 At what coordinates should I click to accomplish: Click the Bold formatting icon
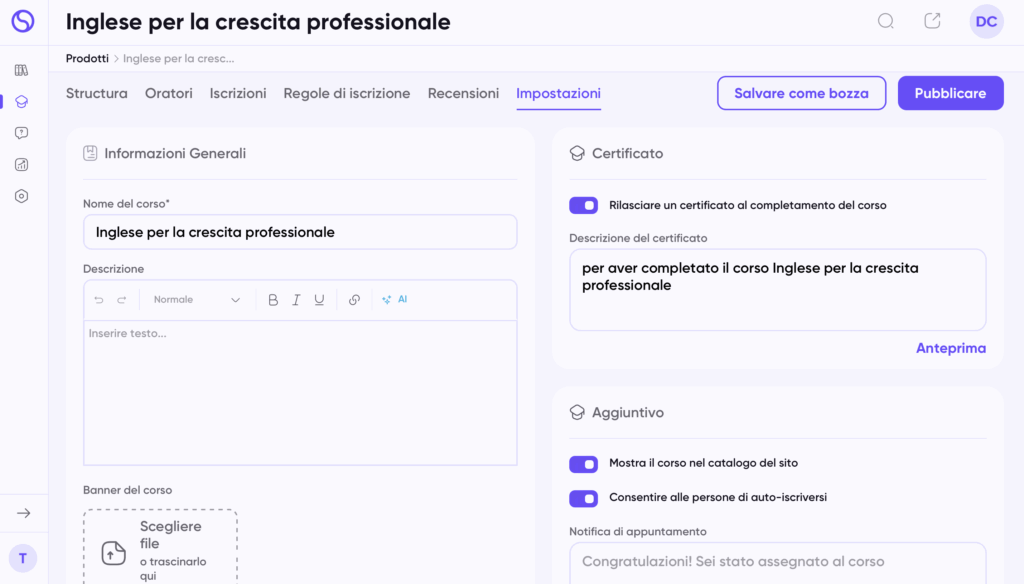coord(273,299)
